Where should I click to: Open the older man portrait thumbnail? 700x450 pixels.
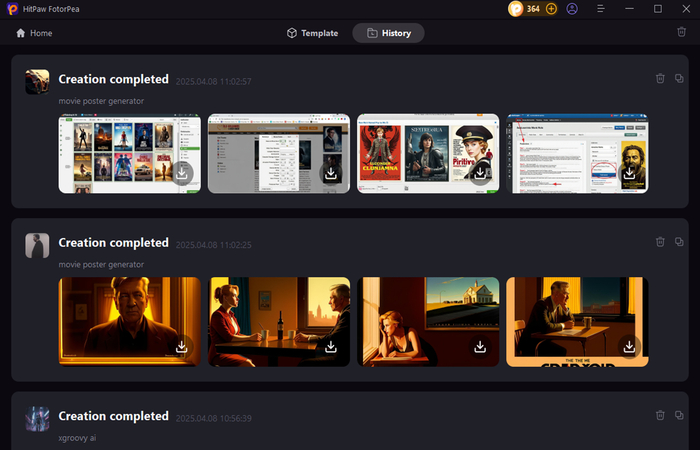(x=129, y=322)
